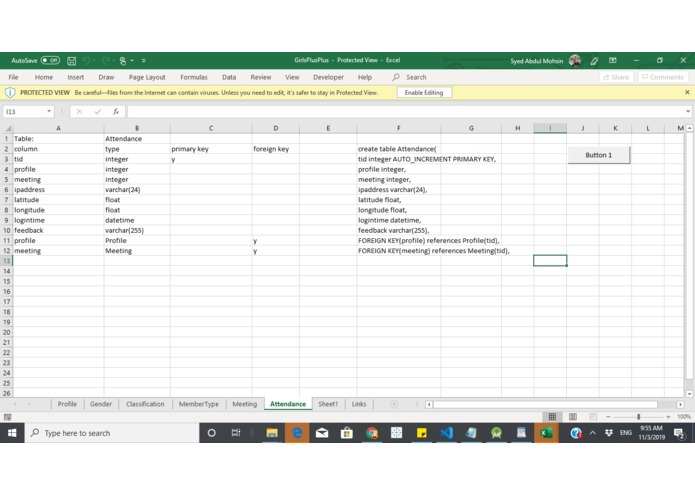Open the Page Layout tab
Screen dimensions: 695x494
147,77
